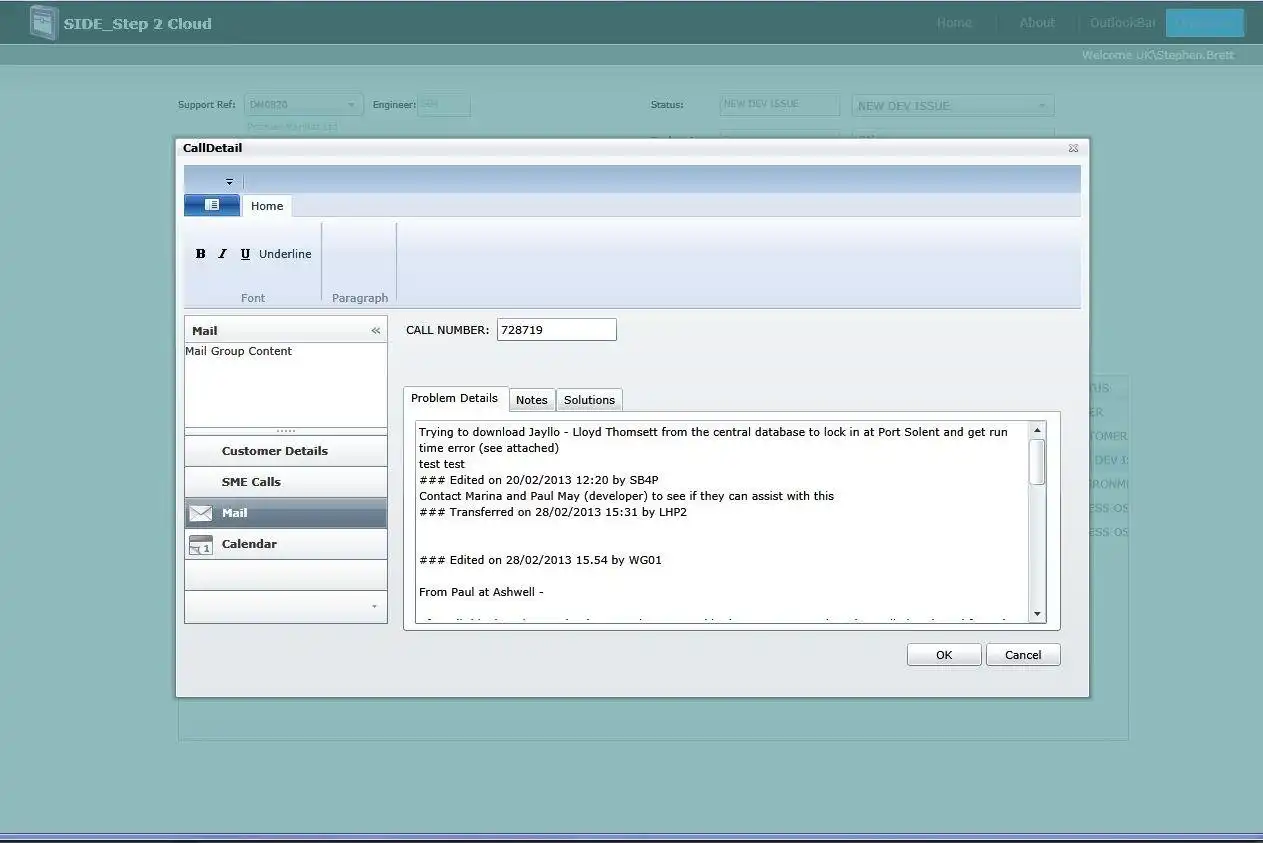Viewport: 1263px width, 843px height.
Task: Click the Home link in the top navigation
Action: (x=954, y=23)
